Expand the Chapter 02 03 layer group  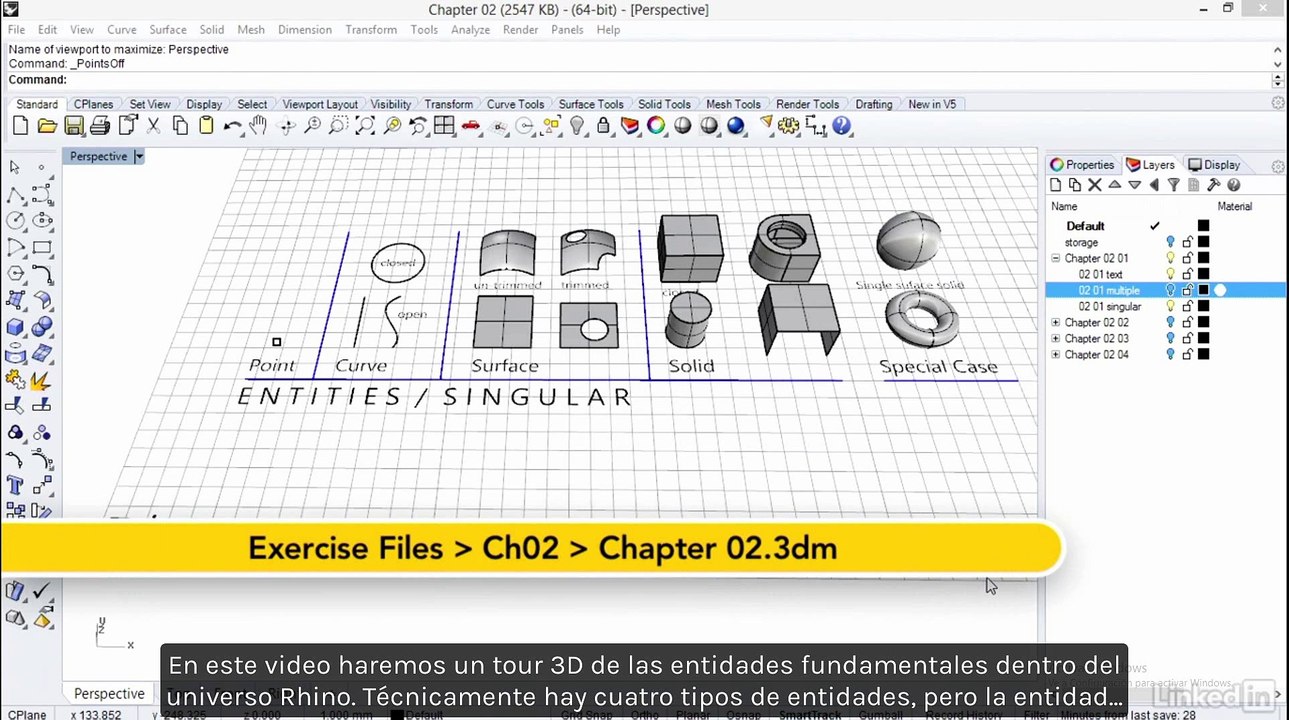coord(1056,338)
